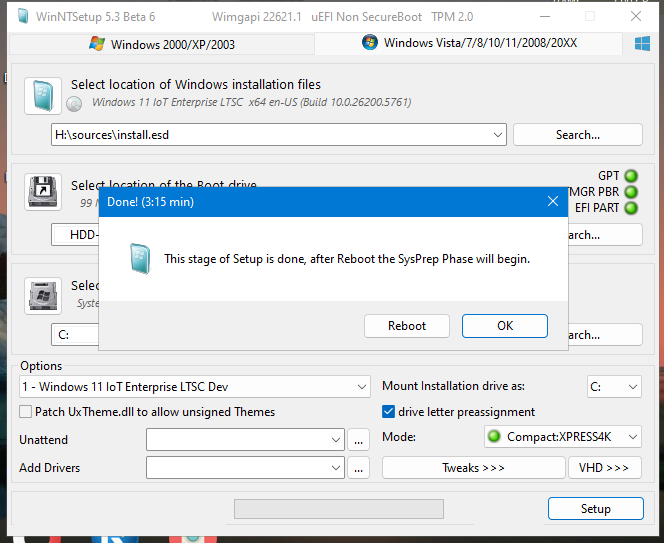Click the Installation drive hard disk icon

pyautogui.click(x=43, y=296)
